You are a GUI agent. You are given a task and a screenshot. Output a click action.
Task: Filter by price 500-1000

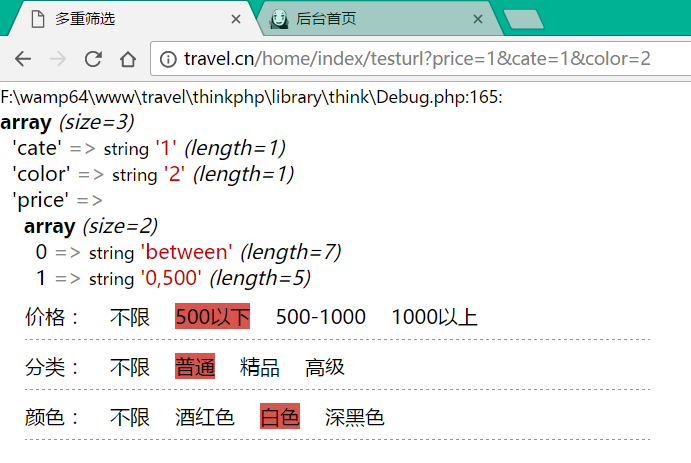pos(321,318)
